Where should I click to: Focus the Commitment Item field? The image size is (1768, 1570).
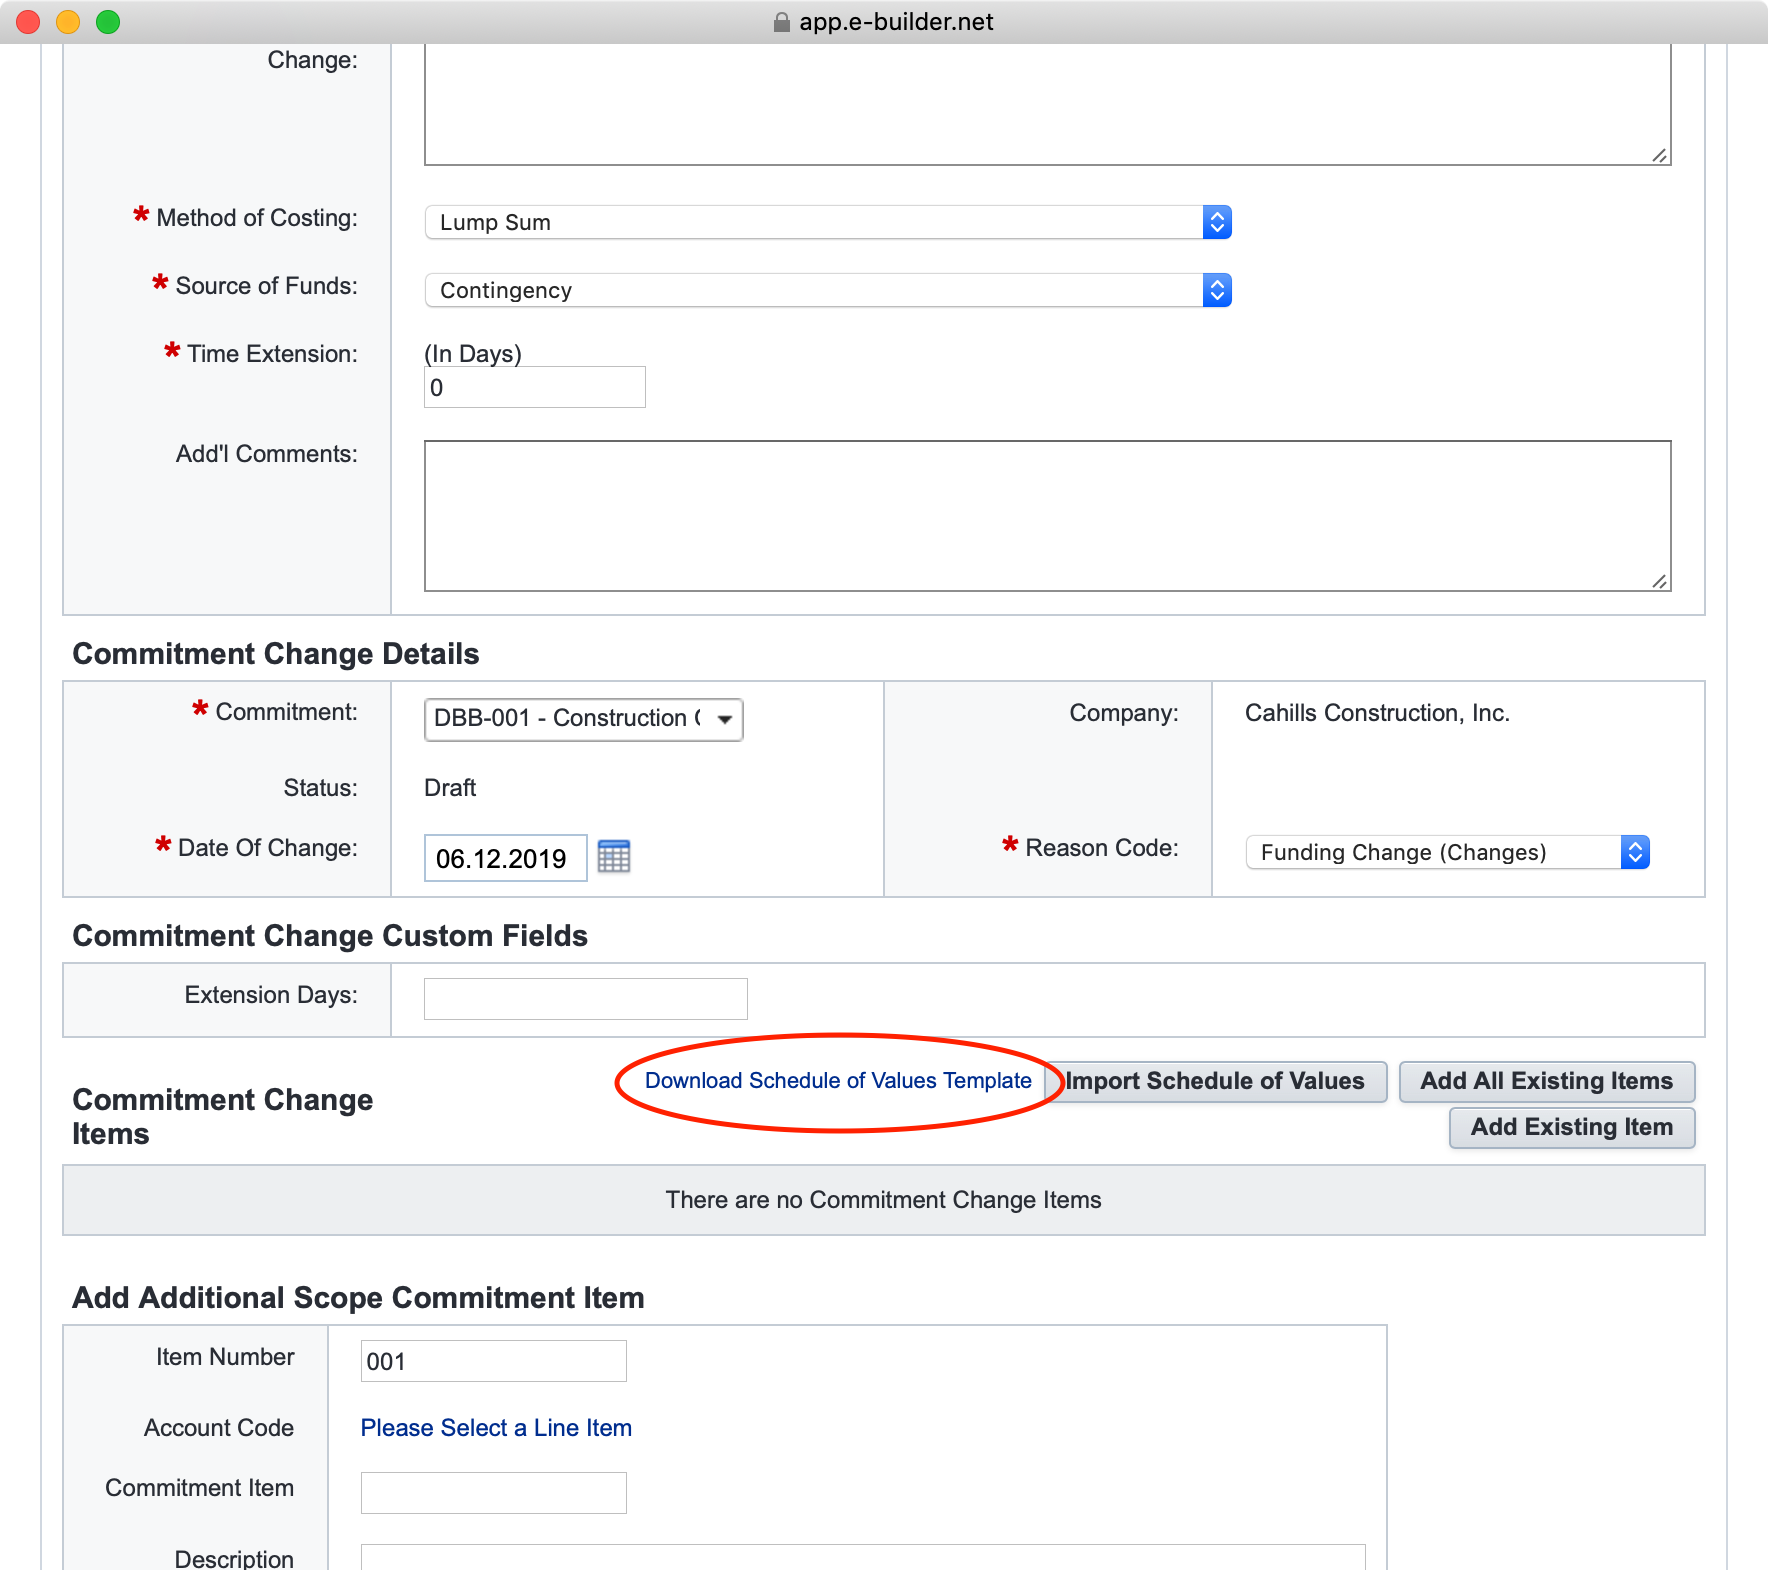pos(494,1493)
